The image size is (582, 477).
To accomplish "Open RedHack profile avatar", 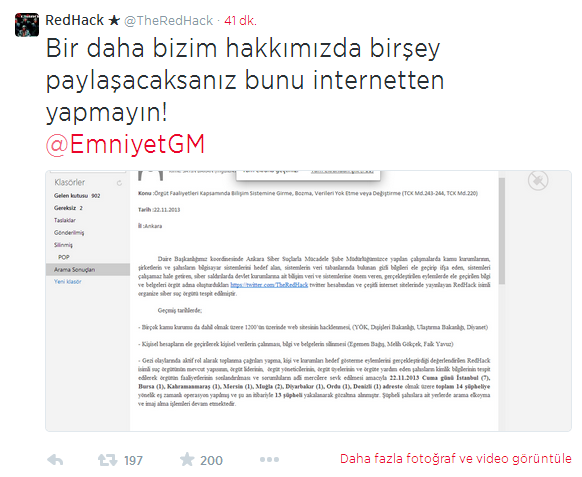I will click(27, 25).
